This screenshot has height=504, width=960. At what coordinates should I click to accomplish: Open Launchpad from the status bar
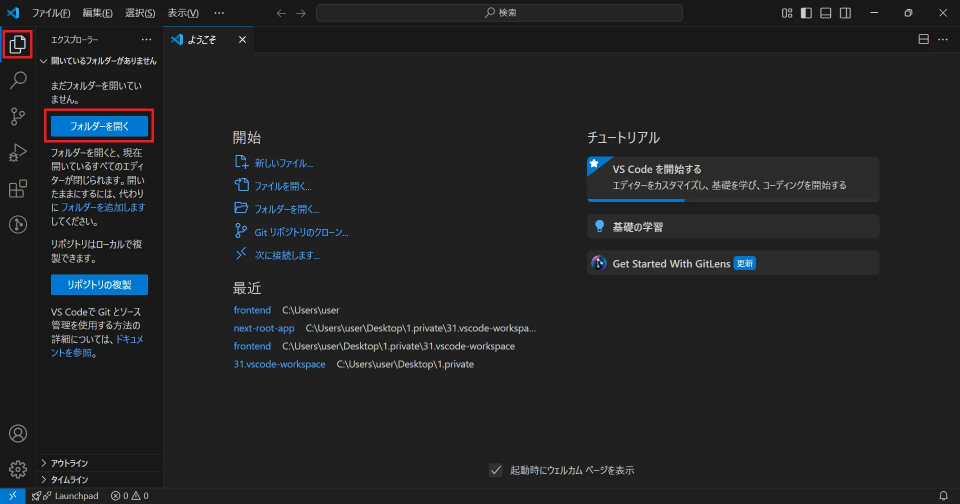coord(65,496)
